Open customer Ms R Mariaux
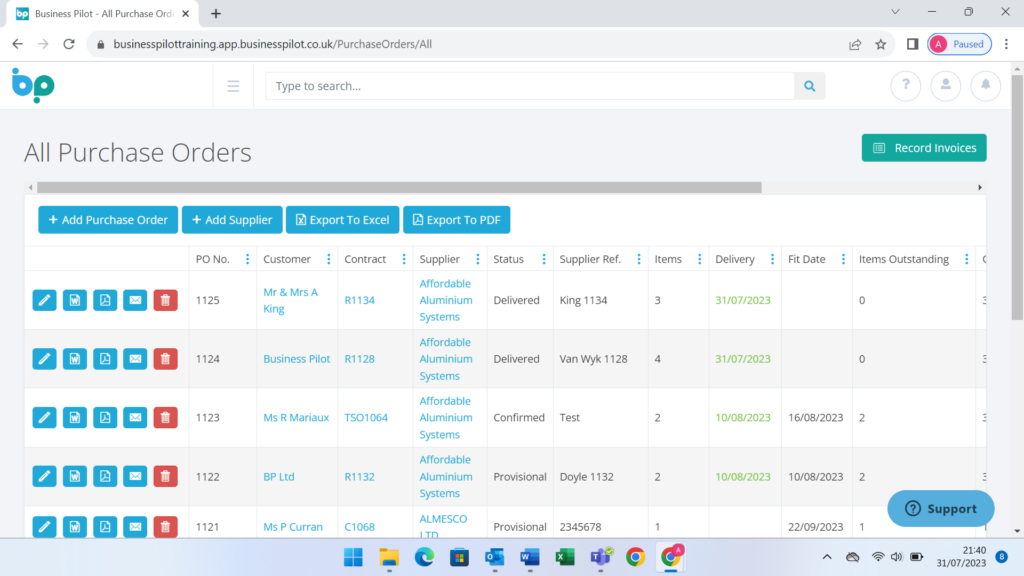This screenshot has width=1024, height=576. 296,417
